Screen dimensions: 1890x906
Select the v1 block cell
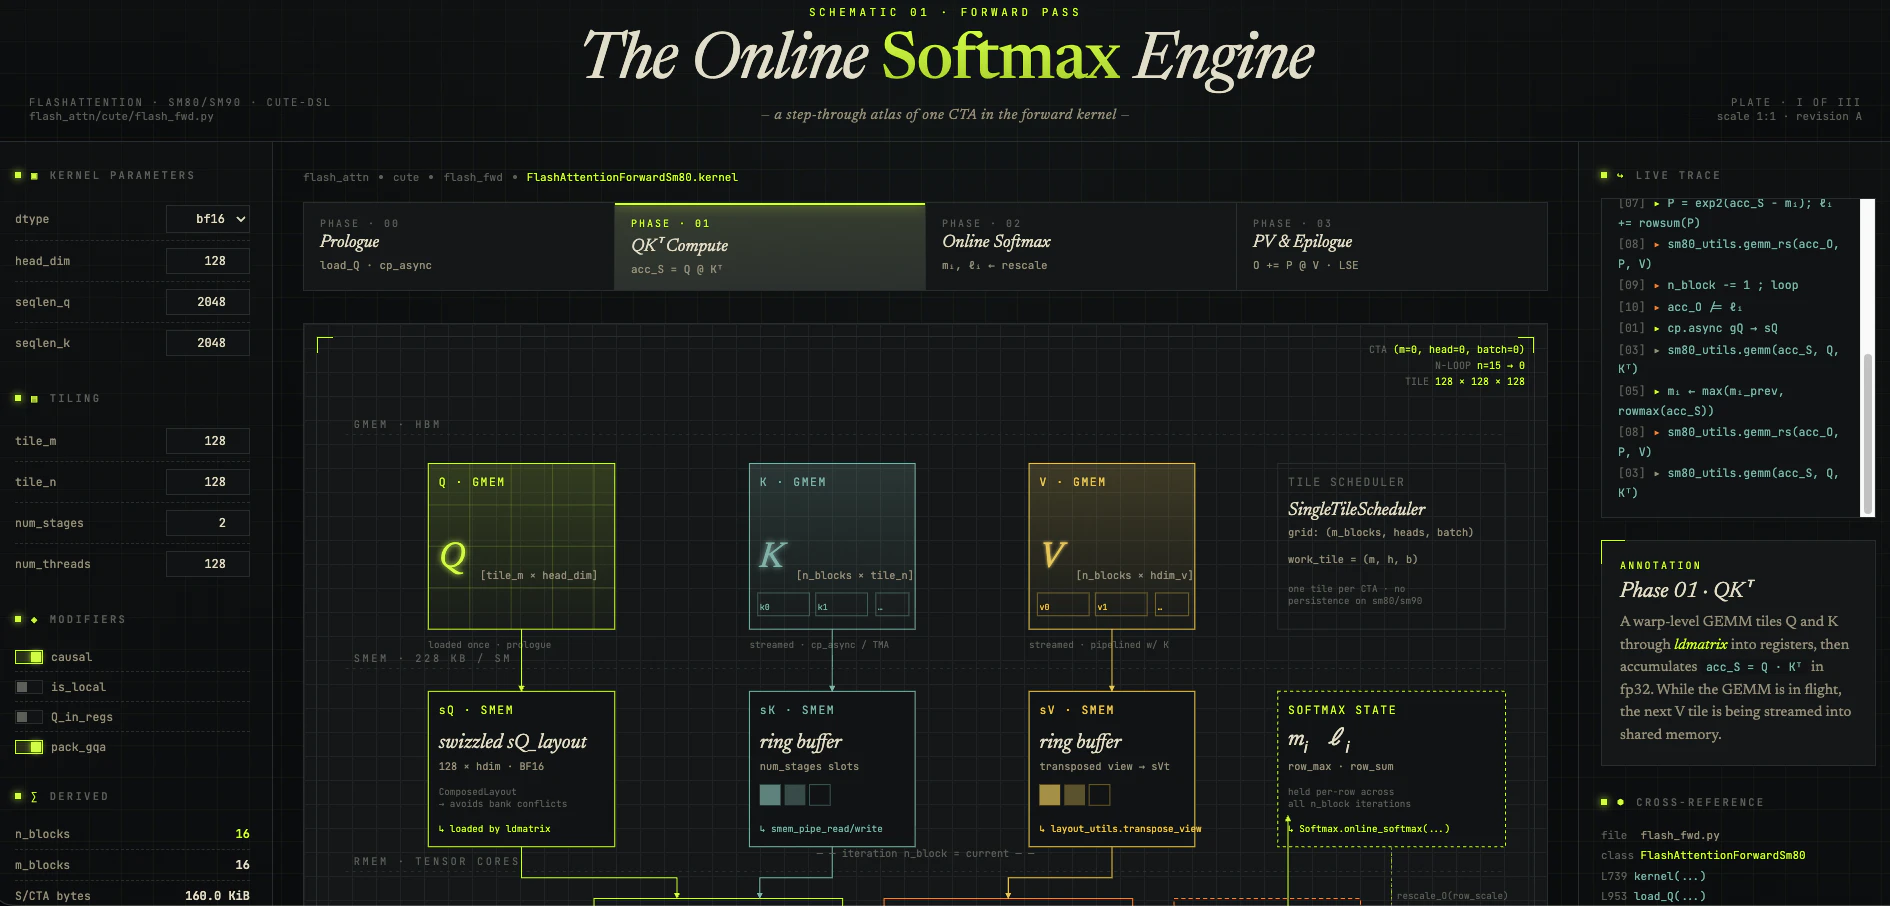[1121, 605]
